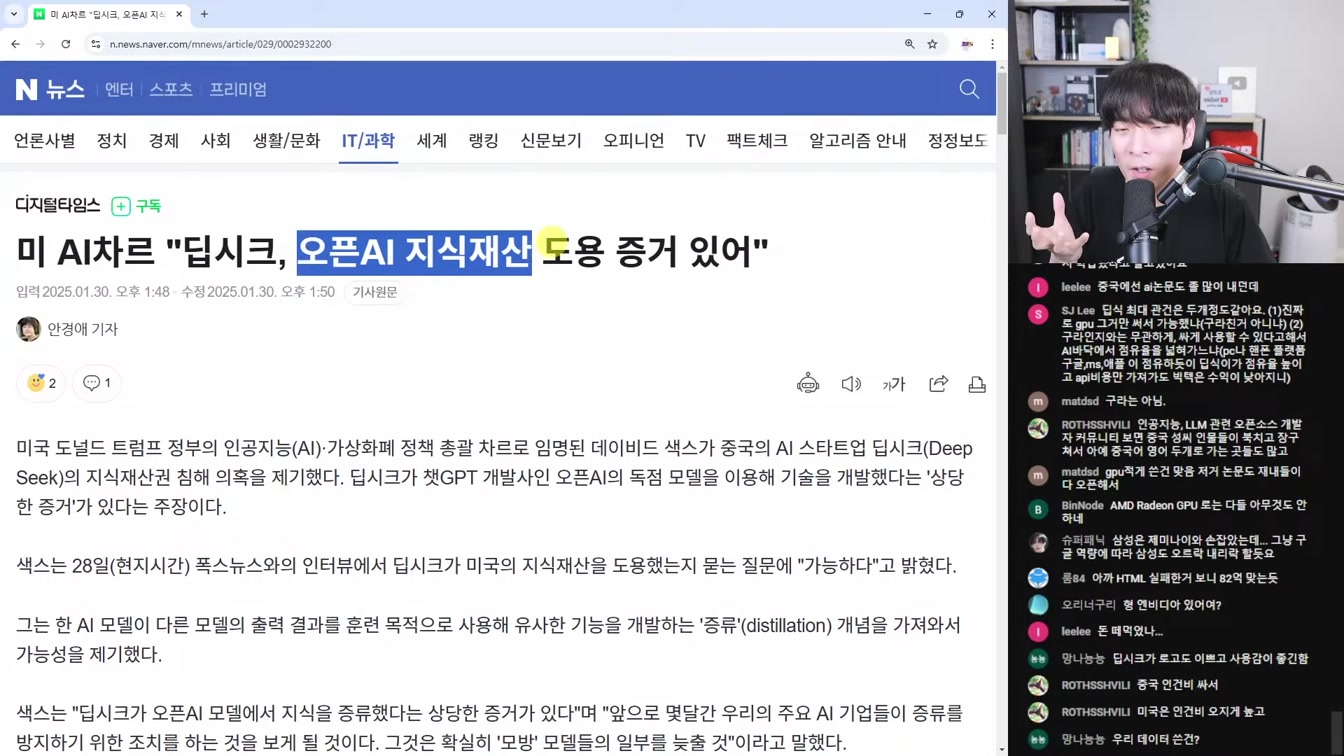This screenshot has height=756, width=1344.
Task: Select the 사회 tab
Action: coord(216,141)
